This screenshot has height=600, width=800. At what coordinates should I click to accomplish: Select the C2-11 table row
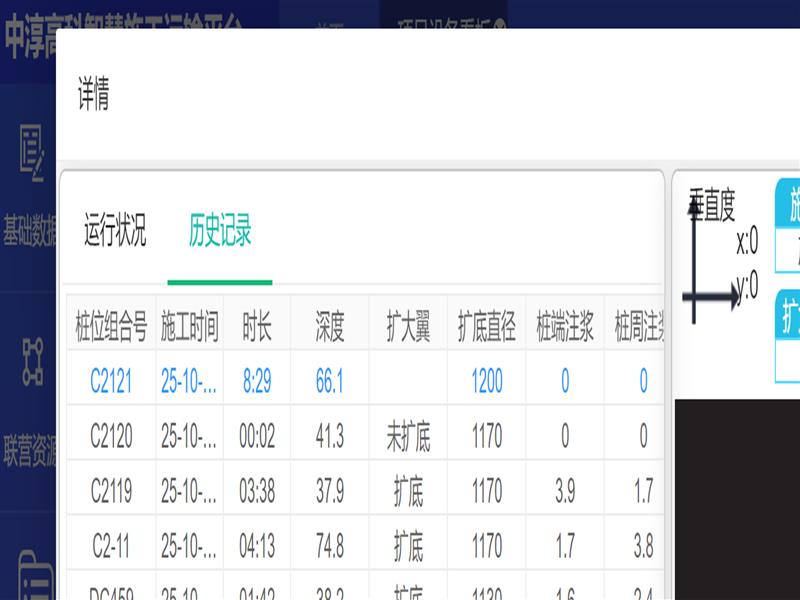tap(110, 546)
